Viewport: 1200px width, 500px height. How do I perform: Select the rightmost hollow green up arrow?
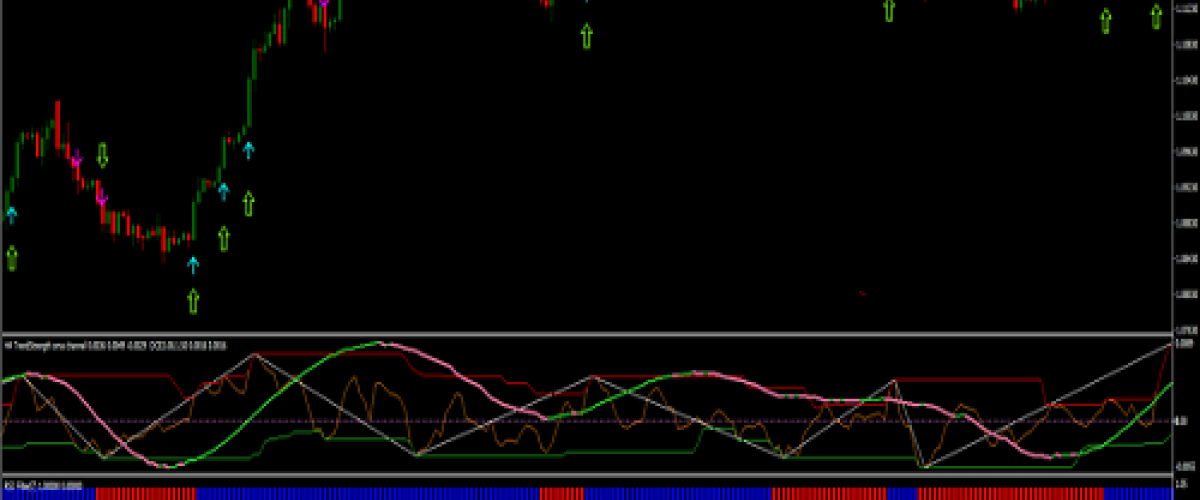[x=1157, y=16]
